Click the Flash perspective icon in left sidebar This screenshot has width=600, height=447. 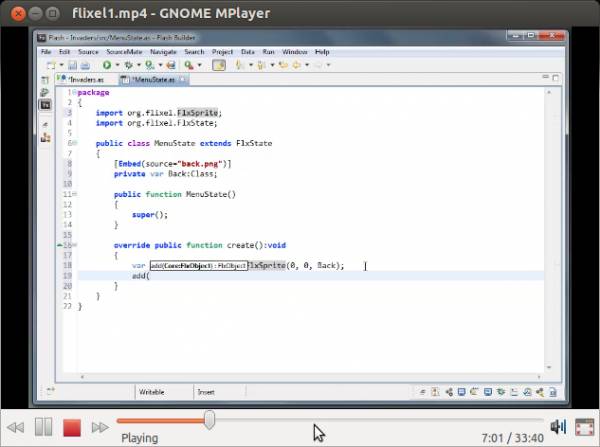pyautogui.click(x=45, y=105)
